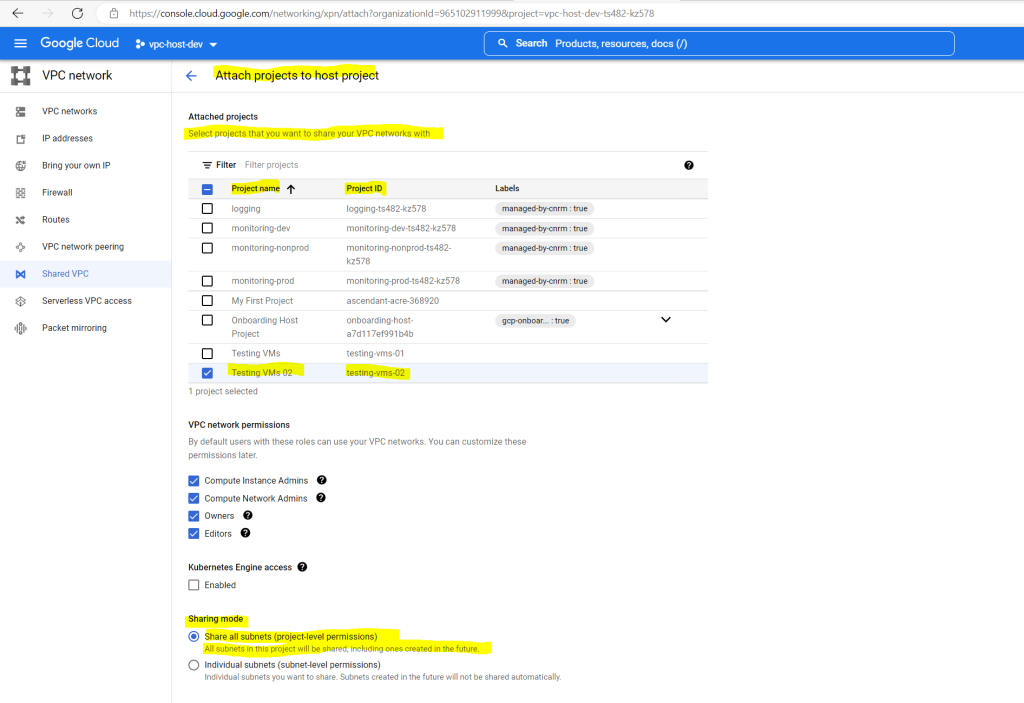Viewport: 1024px width, 703px height.
Task: Check the Onboarding Host Project checkbox
Action: point(207,320)
